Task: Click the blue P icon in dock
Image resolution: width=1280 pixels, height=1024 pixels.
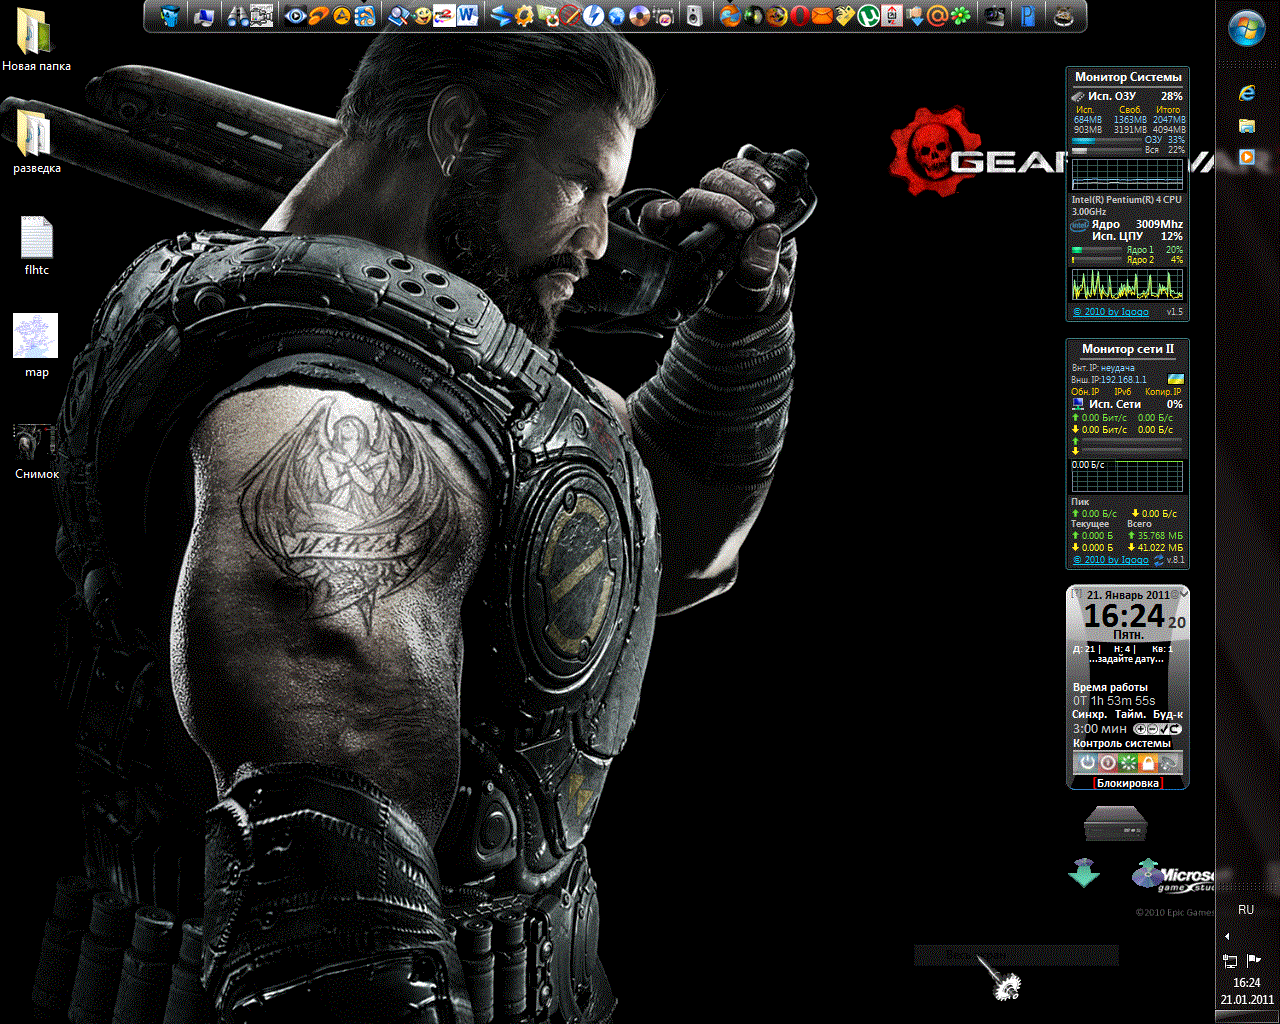Action: 1027,16
